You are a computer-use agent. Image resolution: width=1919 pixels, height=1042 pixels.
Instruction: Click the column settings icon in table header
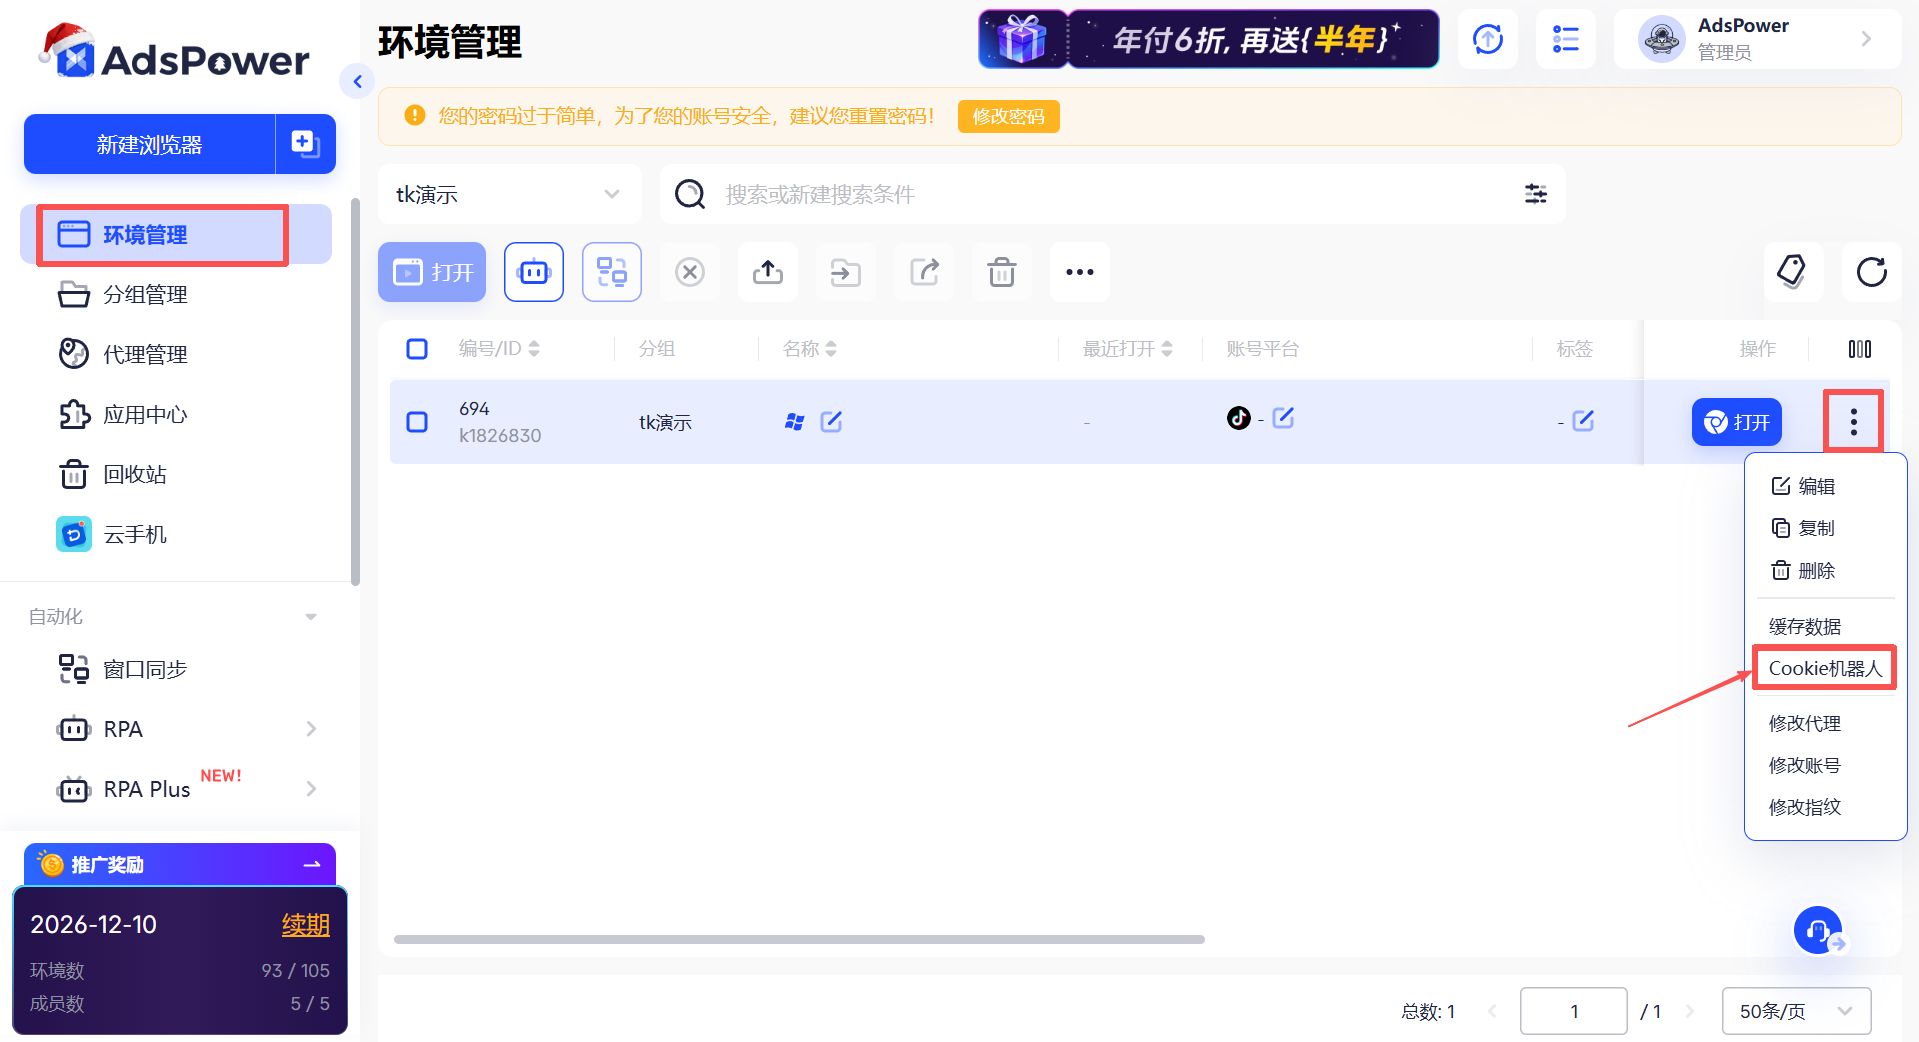click(x=1859, y=348)
